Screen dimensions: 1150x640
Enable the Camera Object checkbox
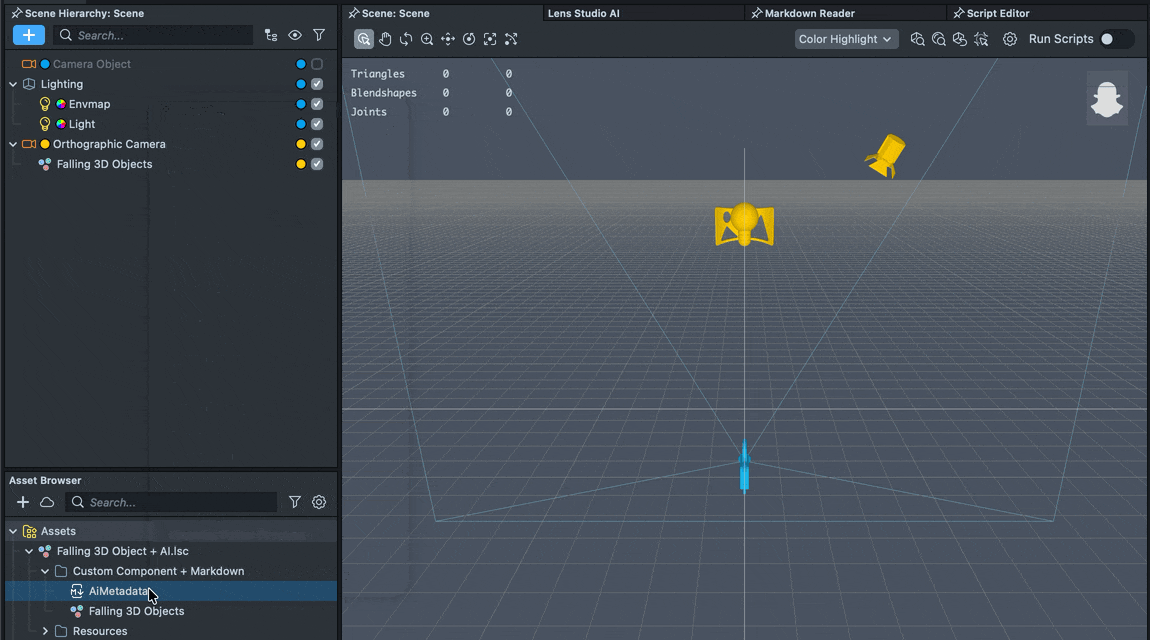click(317, 64)
